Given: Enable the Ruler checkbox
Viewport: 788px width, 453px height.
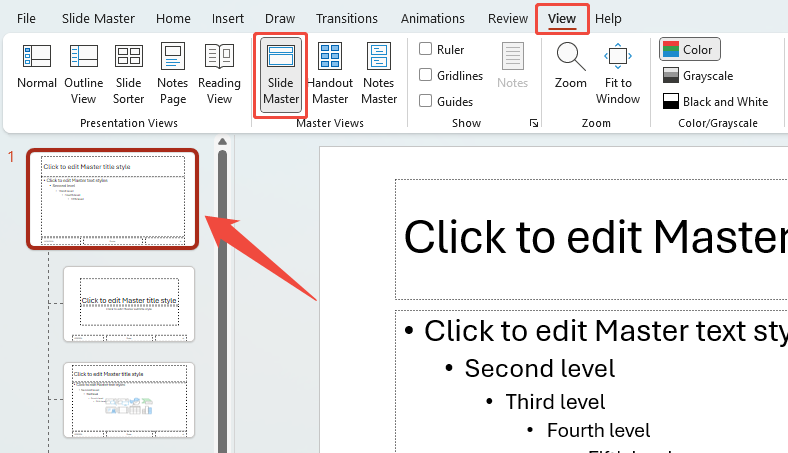Looking at the screenshot, I should 425,49.
